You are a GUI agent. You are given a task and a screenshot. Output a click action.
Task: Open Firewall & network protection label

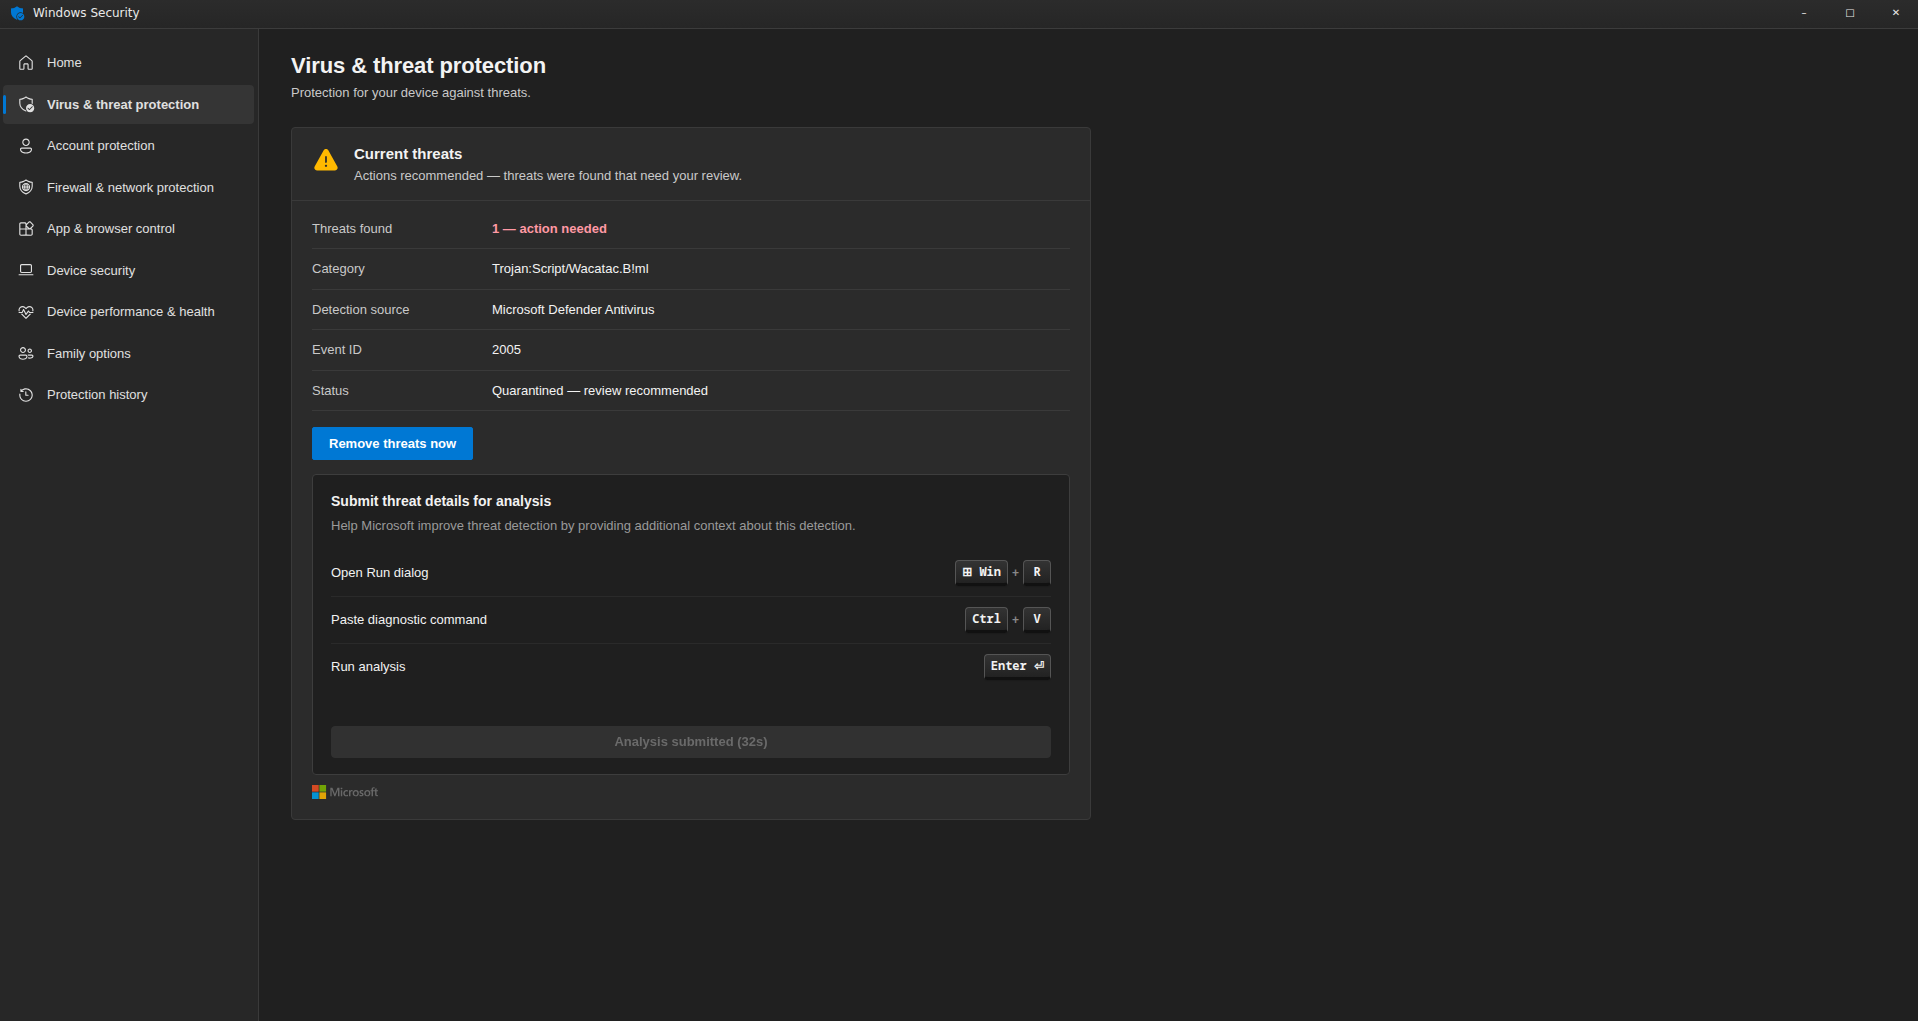coord(130,188)
